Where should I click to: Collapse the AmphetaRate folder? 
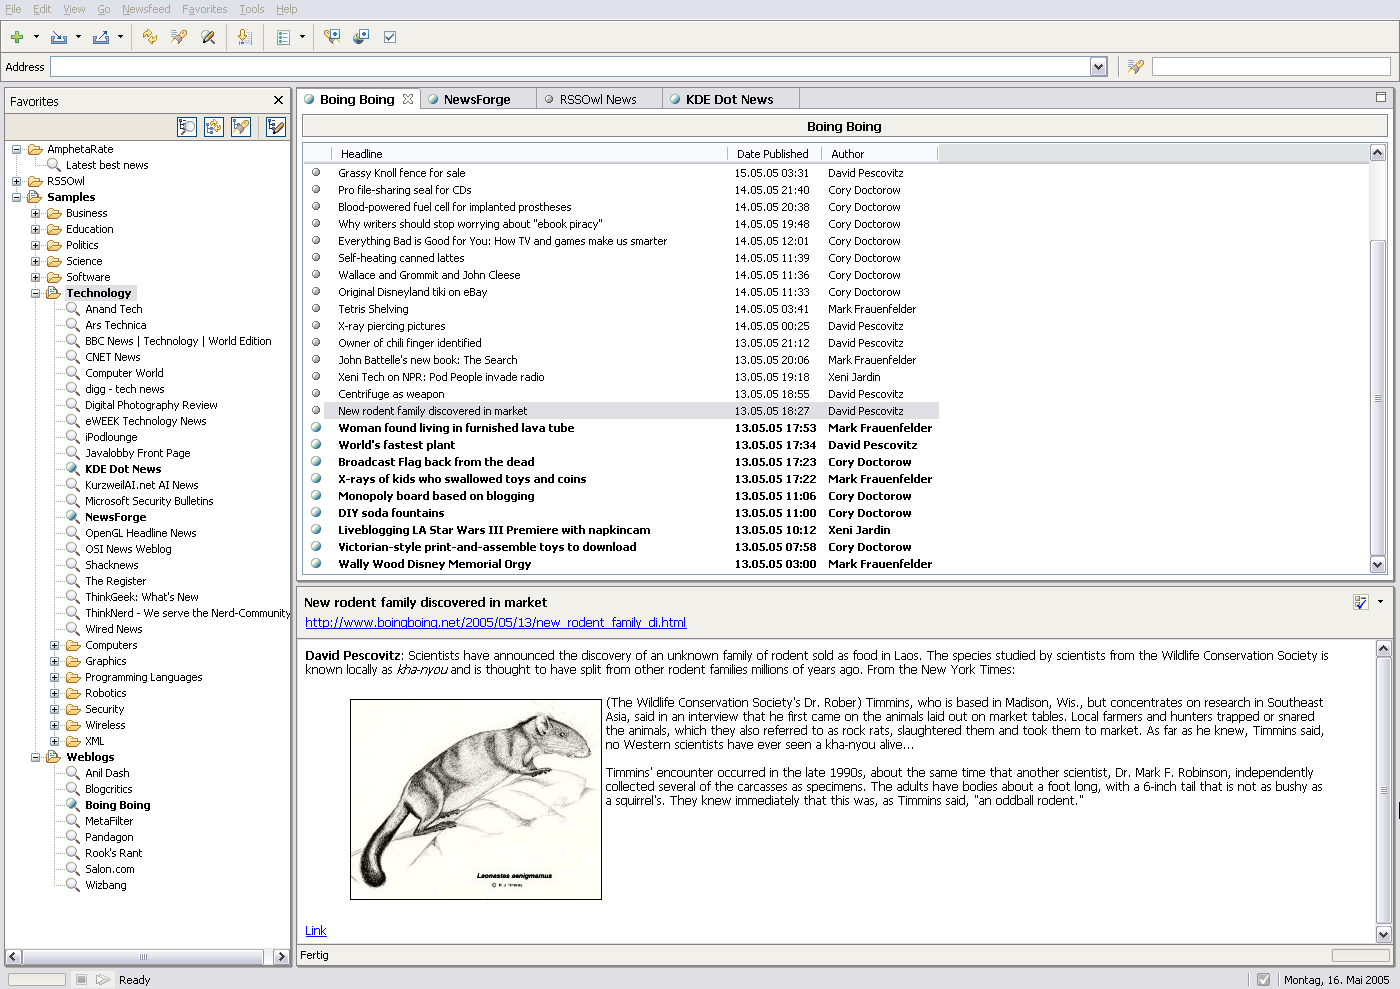[17, 149]
